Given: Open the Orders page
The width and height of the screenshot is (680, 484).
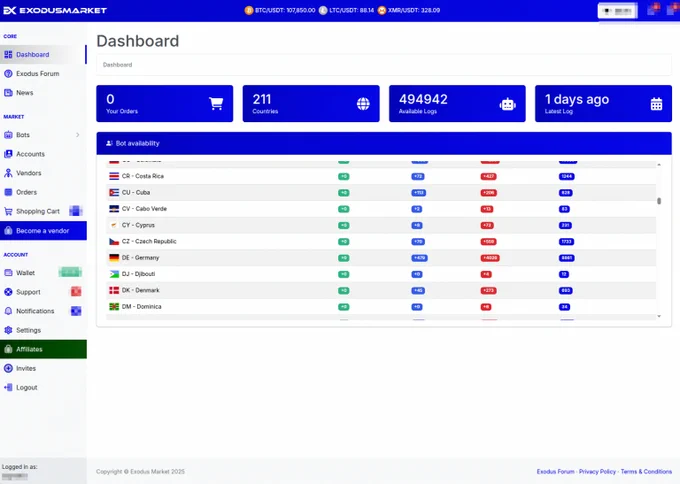Looking at the screenshot, I should click(43, 192).
